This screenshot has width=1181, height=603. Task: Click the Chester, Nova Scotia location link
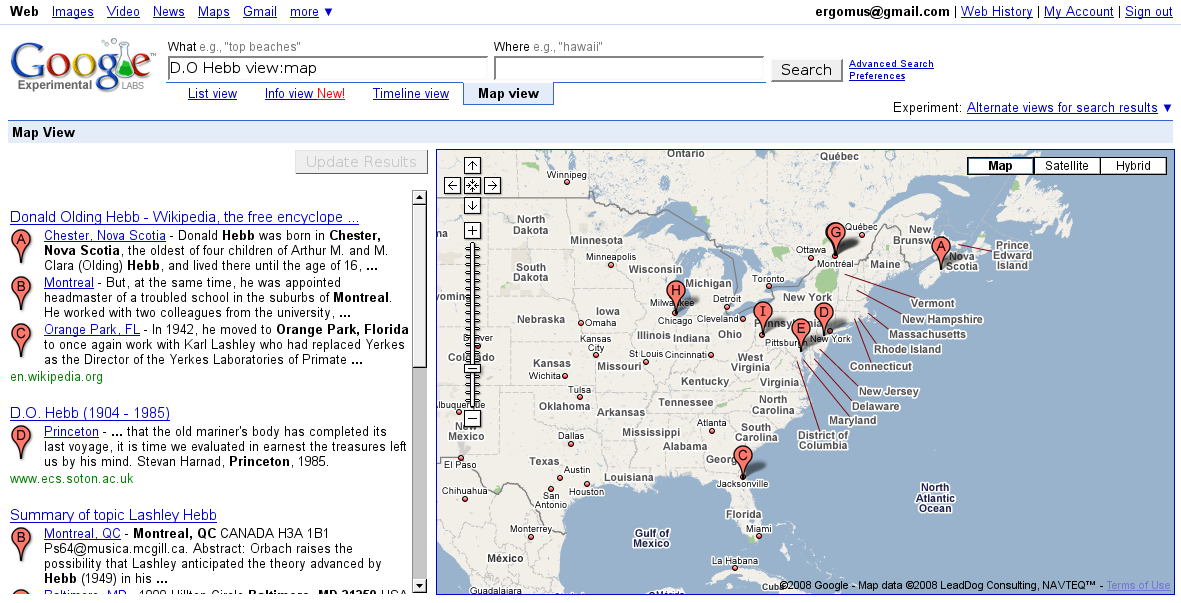(x=105, y=236)
